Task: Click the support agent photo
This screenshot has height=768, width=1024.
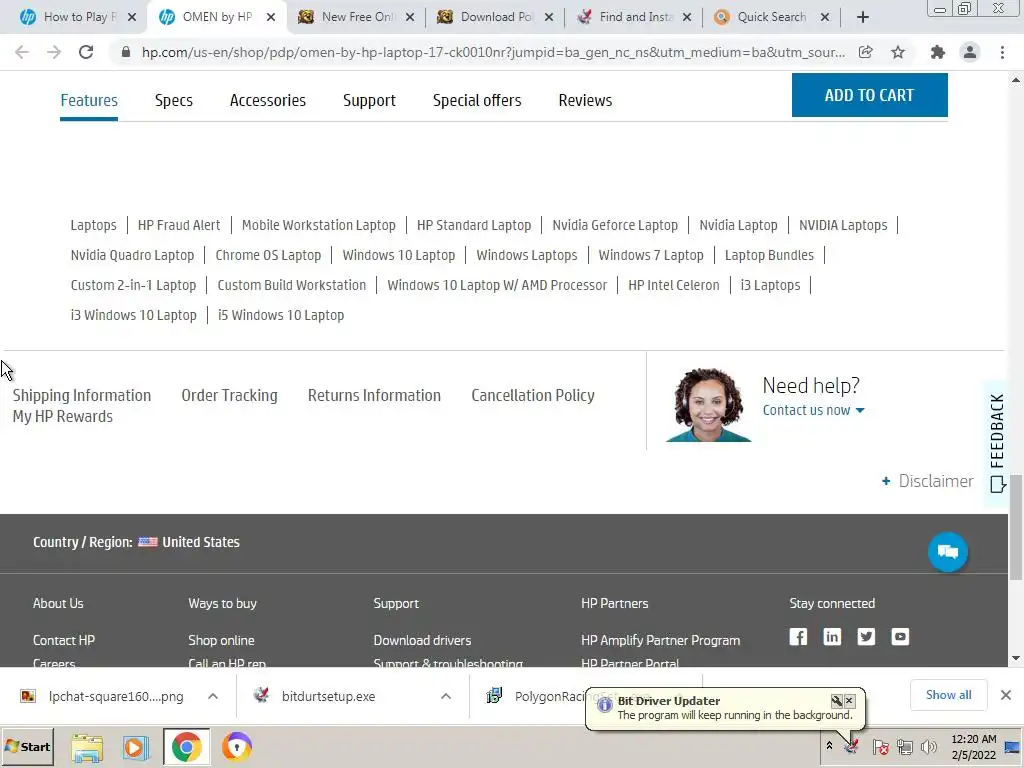Action: pyautogui.click(x=708, y=405)
